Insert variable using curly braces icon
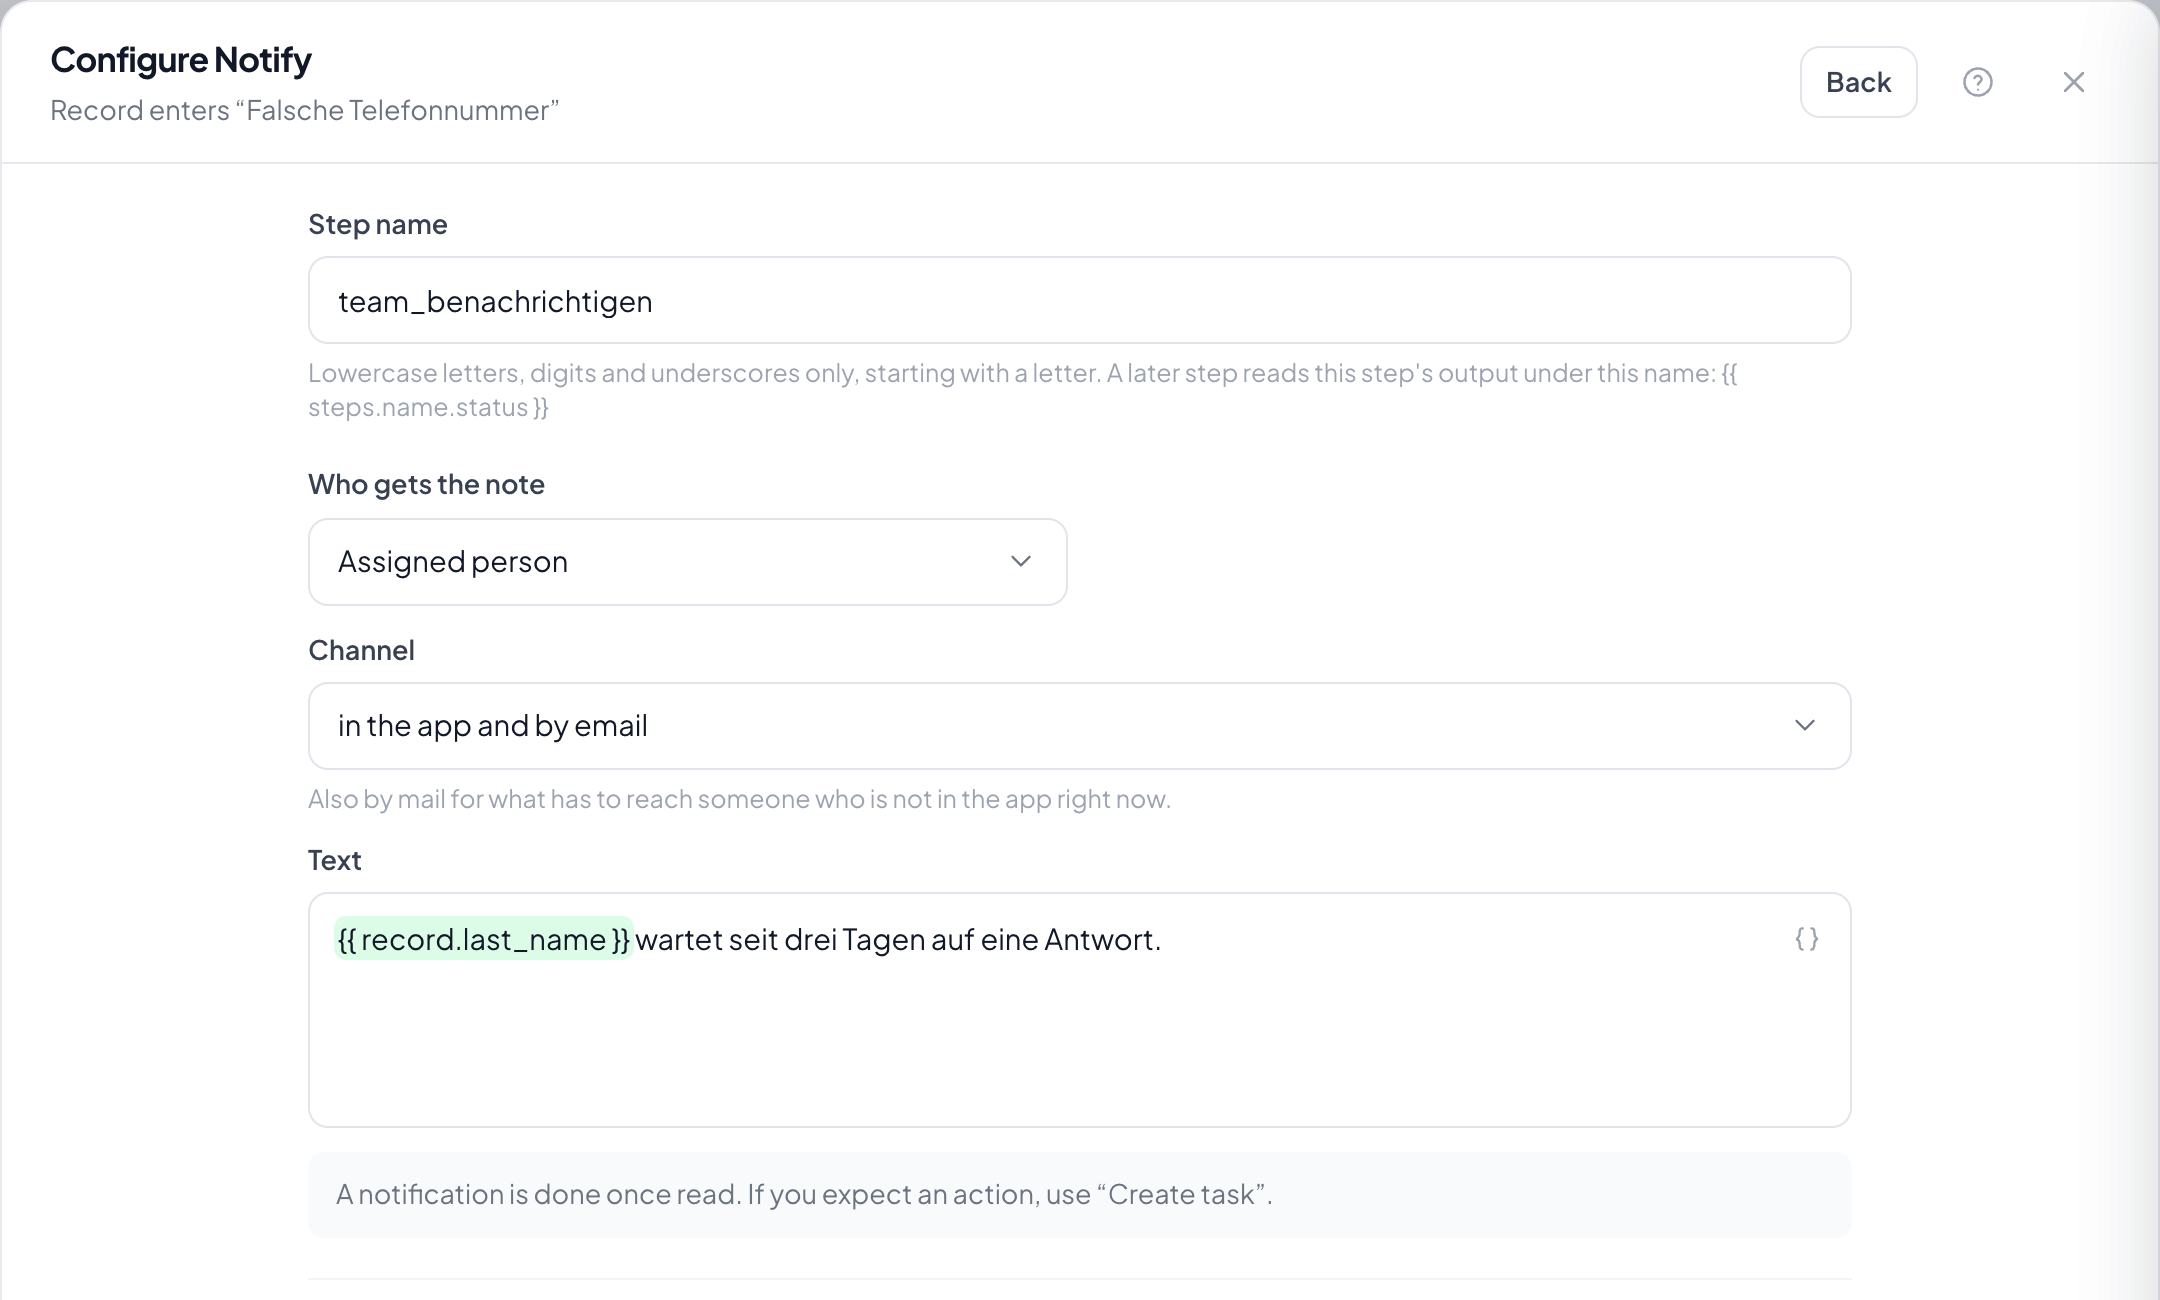The height and width of the screenshot is (1300, 2160). (x=1806, y=939)
